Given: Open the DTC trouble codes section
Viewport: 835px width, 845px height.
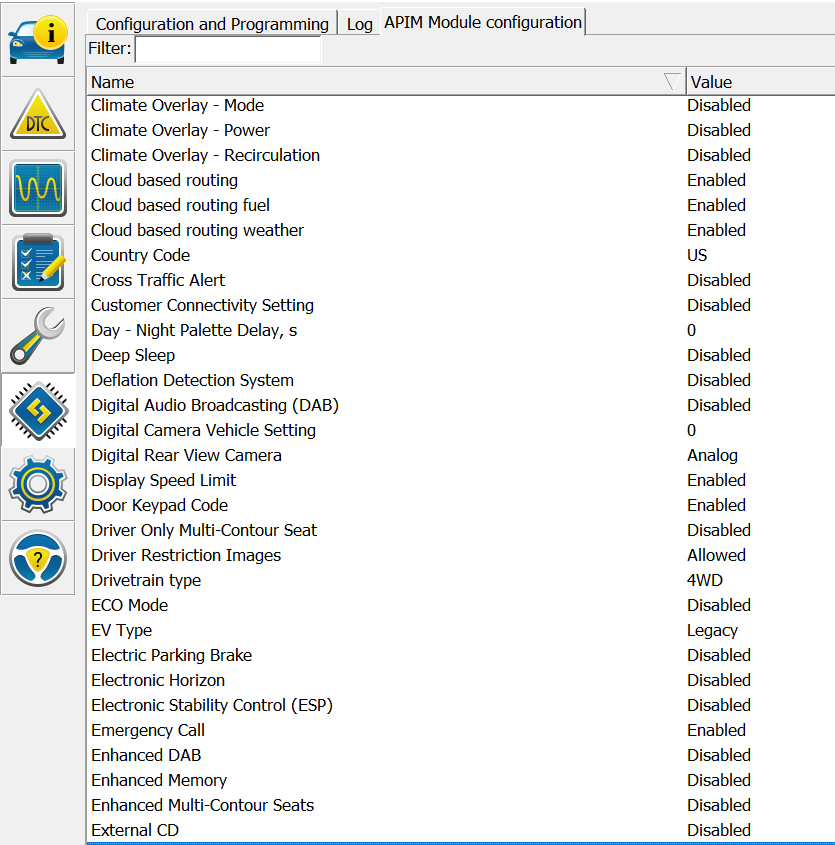Looking at the screenshot, I should point(37,115).
